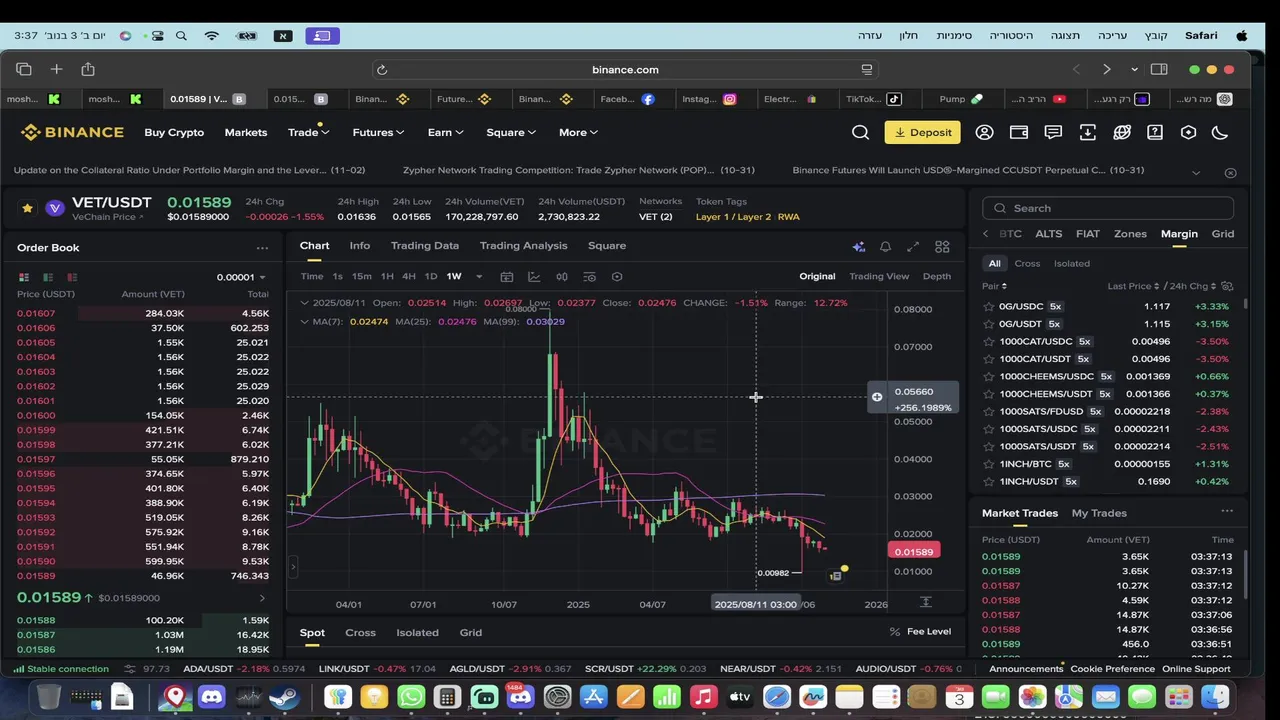Switch chart to Trading View
The height and width of the screenshot is (720, 1280).
pos(879,277)
